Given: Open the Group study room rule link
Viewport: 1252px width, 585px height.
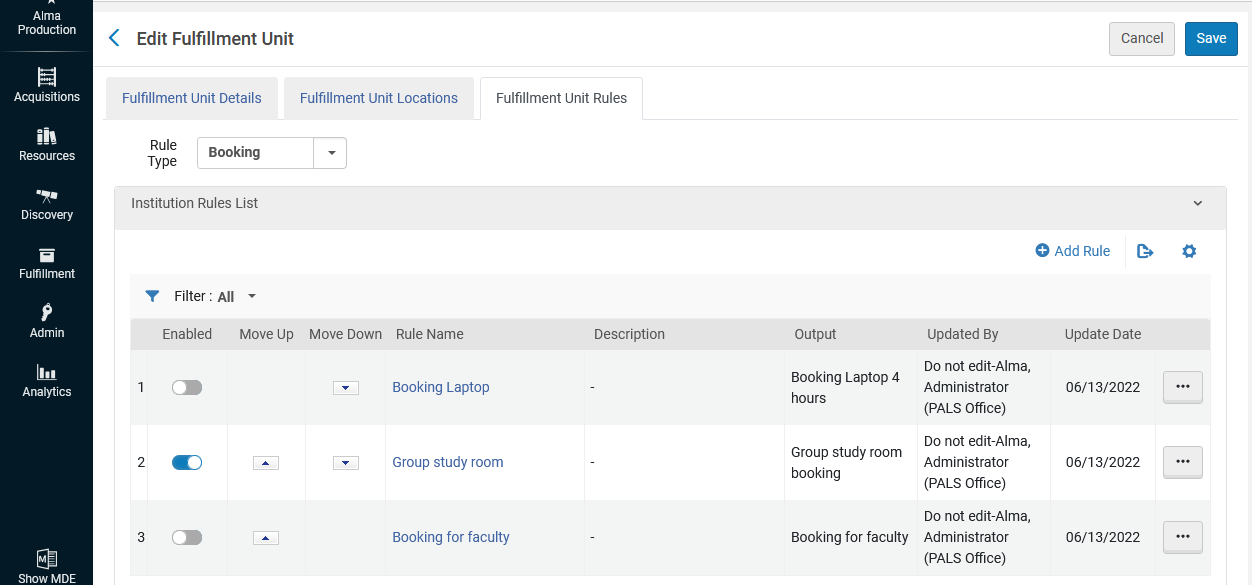Looking at the screenshot, I should coord(448,462).
